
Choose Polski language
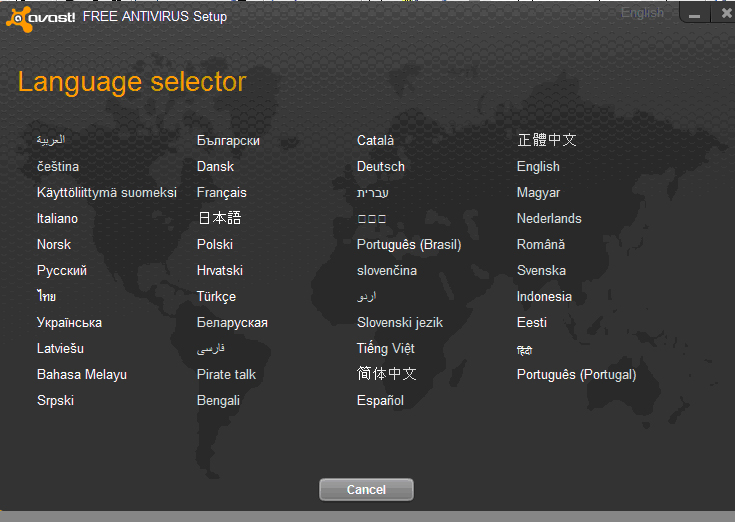(x=215, y=245)
